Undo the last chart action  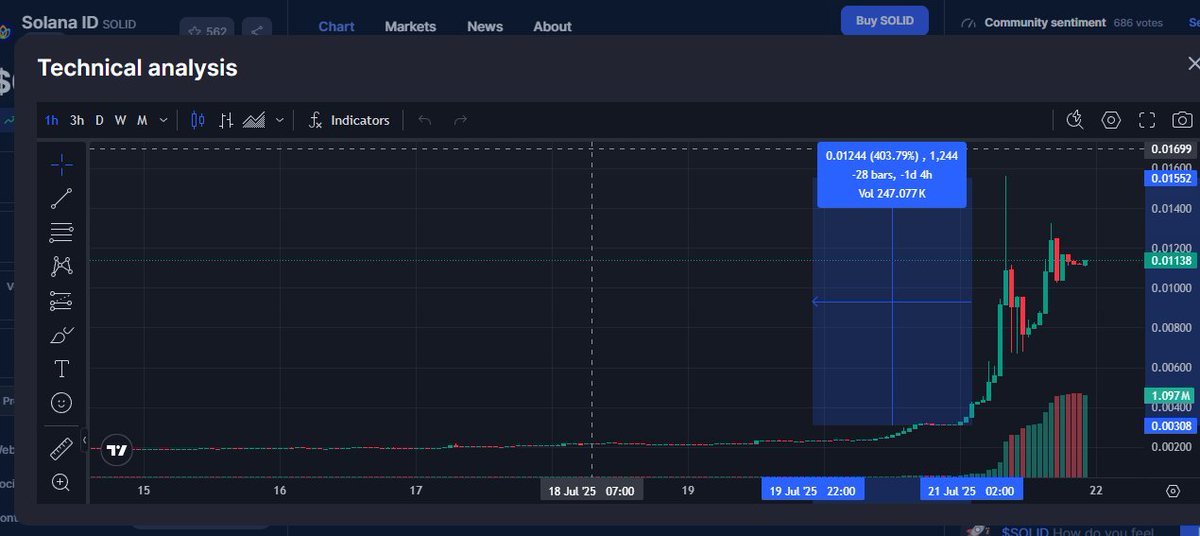pyautogui.click(x=424, y=120)
